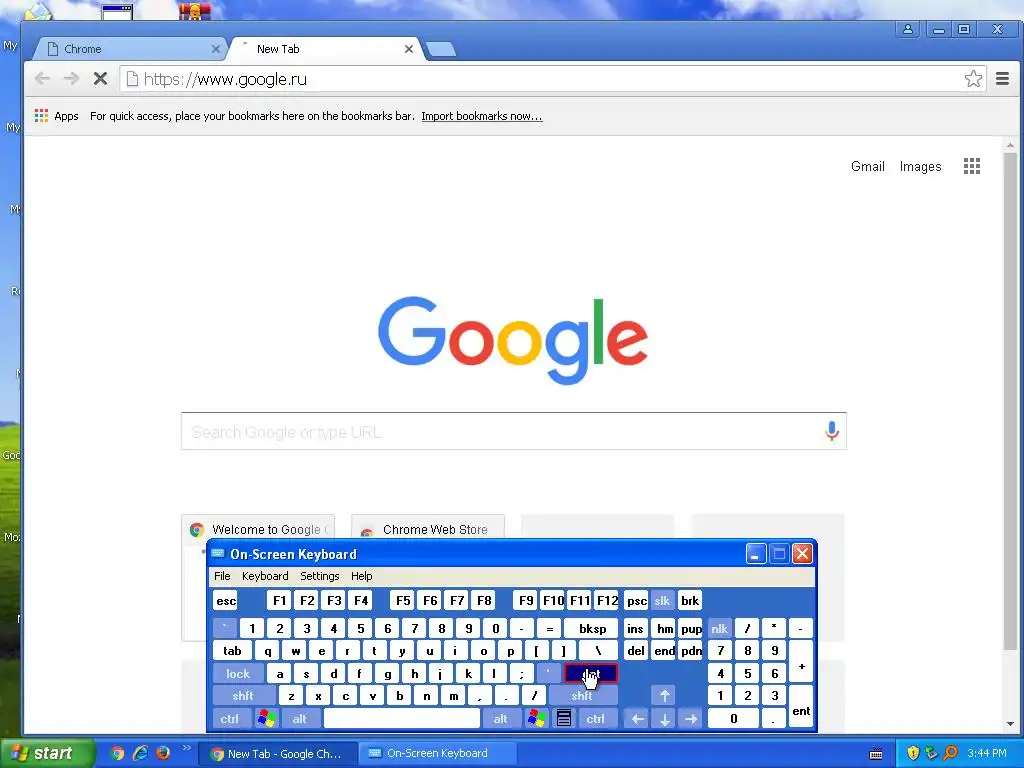Click the del key on on-screen keyboard
The height and width of the screenshot is (768, 1024).
pyautogui.click(x=635, y=650)
